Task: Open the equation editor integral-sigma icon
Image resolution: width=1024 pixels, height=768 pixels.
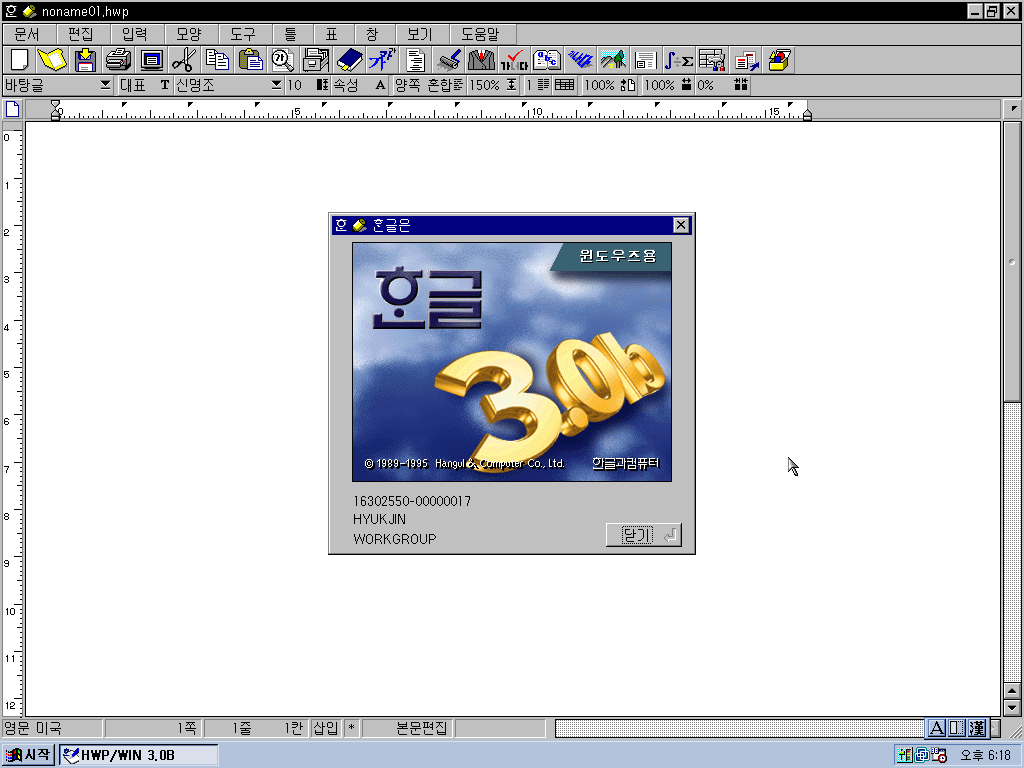Action: (x=679, y=60)
